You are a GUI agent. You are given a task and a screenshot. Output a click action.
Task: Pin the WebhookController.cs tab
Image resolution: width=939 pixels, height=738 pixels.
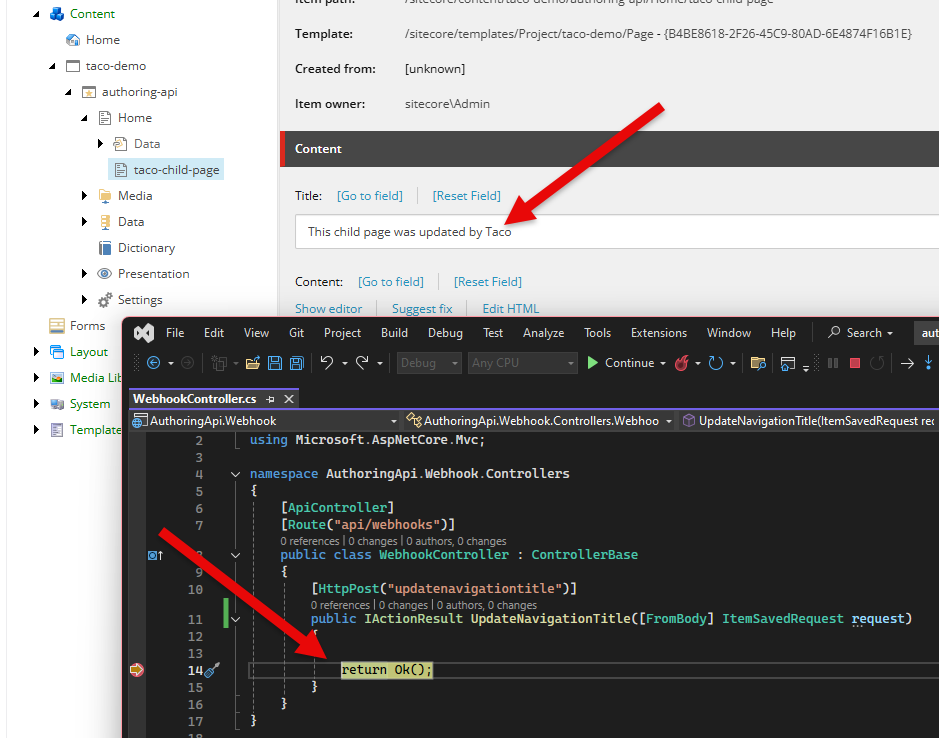pyautogui.click(x=270, y=399)
